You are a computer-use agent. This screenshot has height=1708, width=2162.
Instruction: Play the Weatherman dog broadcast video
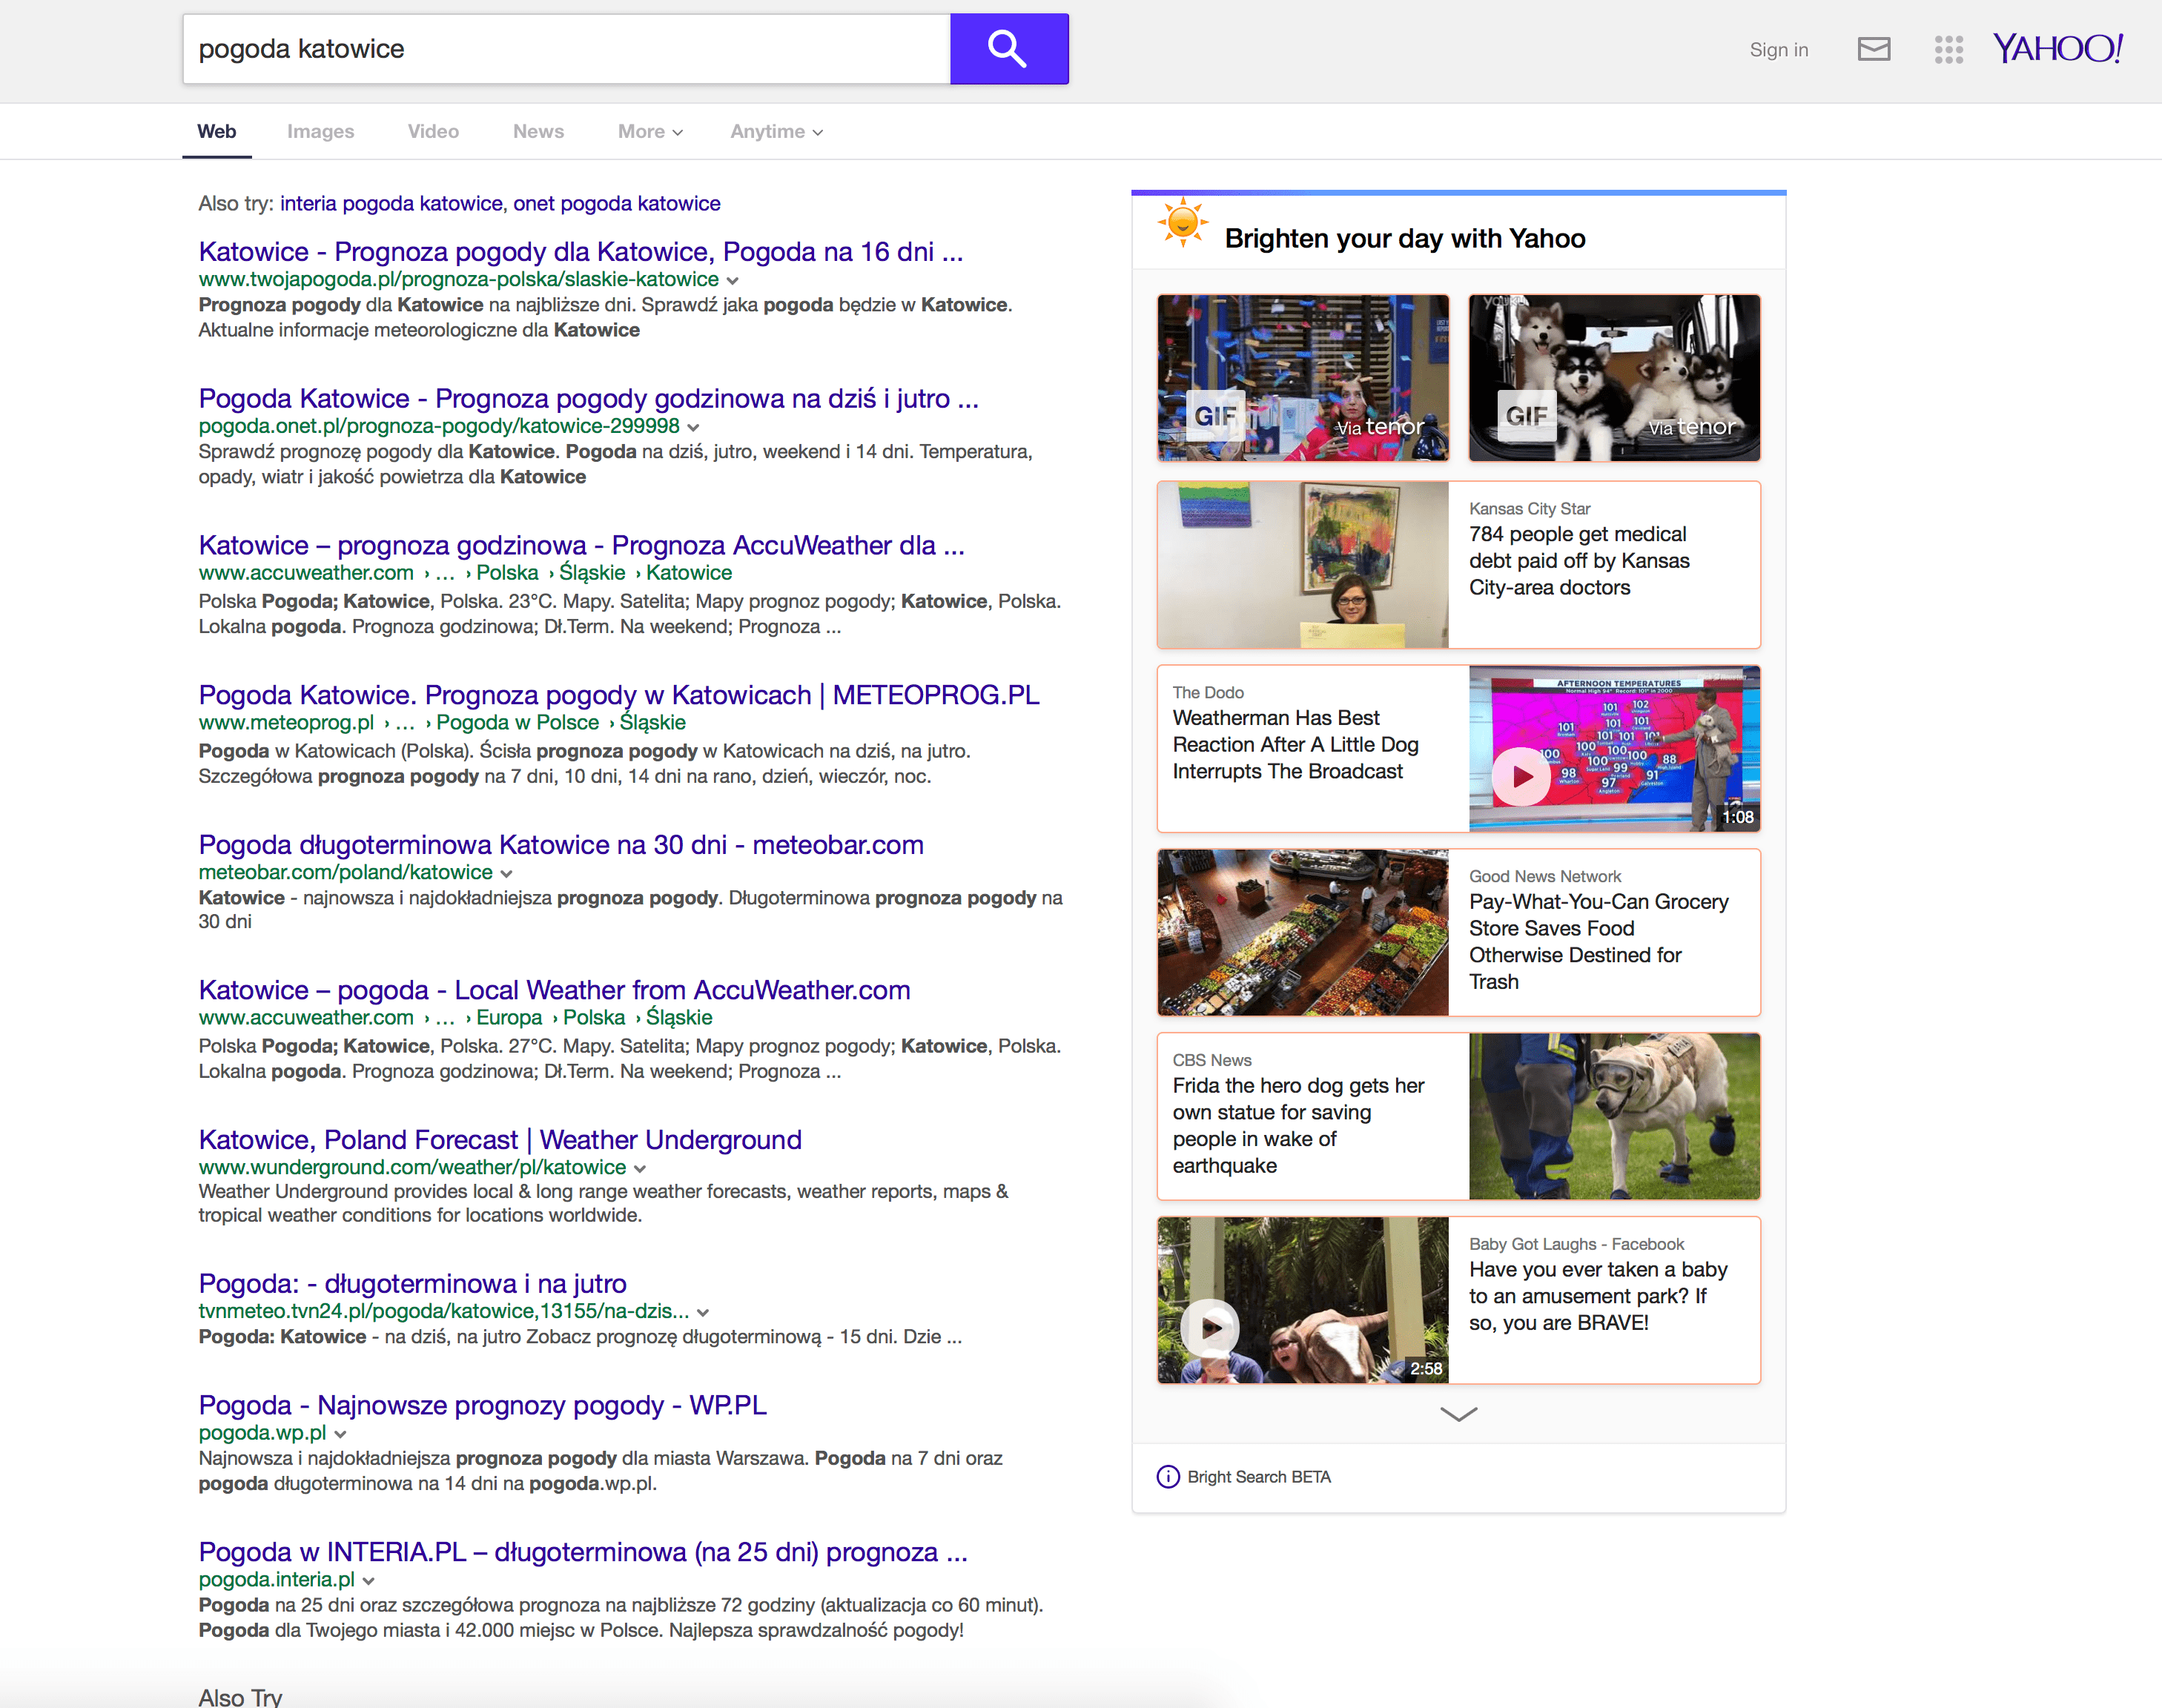click(x=1521, y=776)
